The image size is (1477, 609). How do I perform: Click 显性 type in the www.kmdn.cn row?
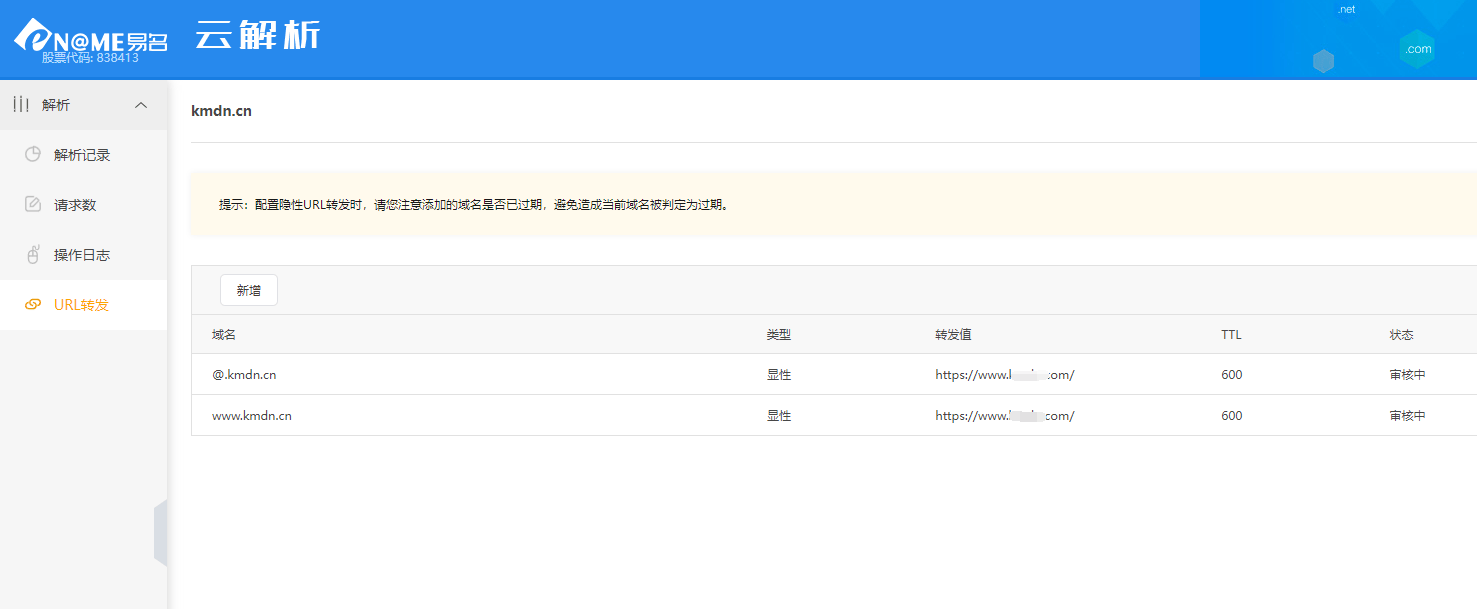779,416
